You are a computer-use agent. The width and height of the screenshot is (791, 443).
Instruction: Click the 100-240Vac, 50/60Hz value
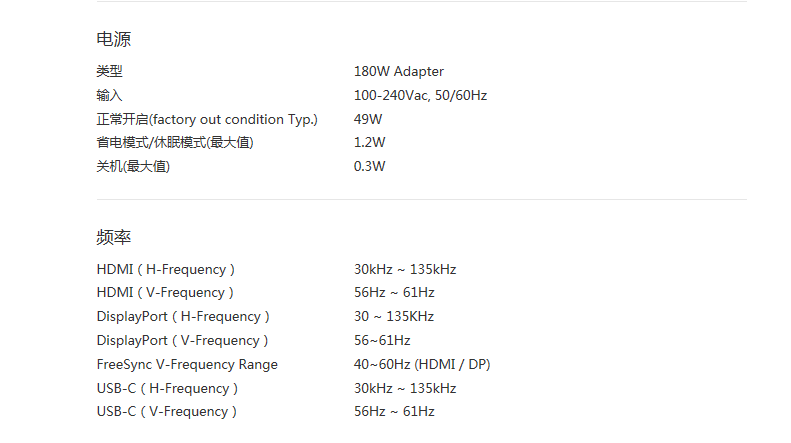click(420, 96)
